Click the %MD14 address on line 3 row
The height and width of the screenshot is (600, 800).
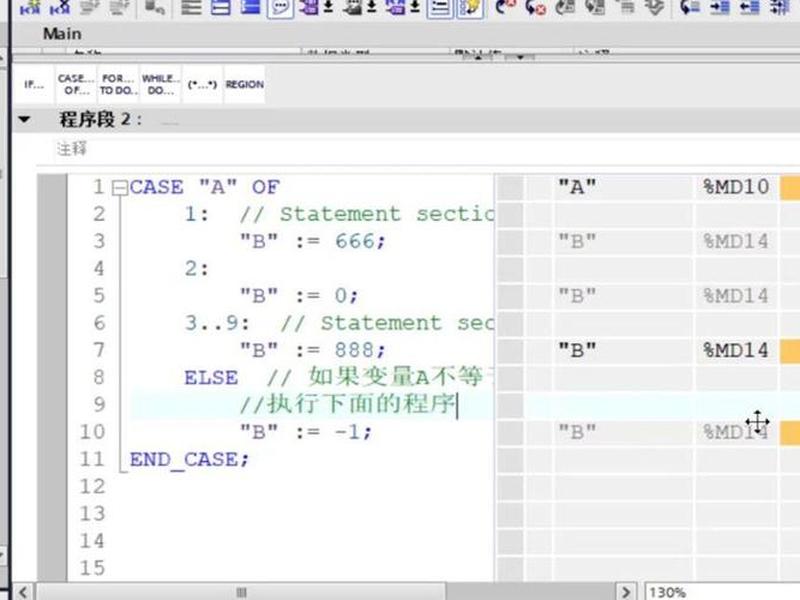(x=736, y=241)
